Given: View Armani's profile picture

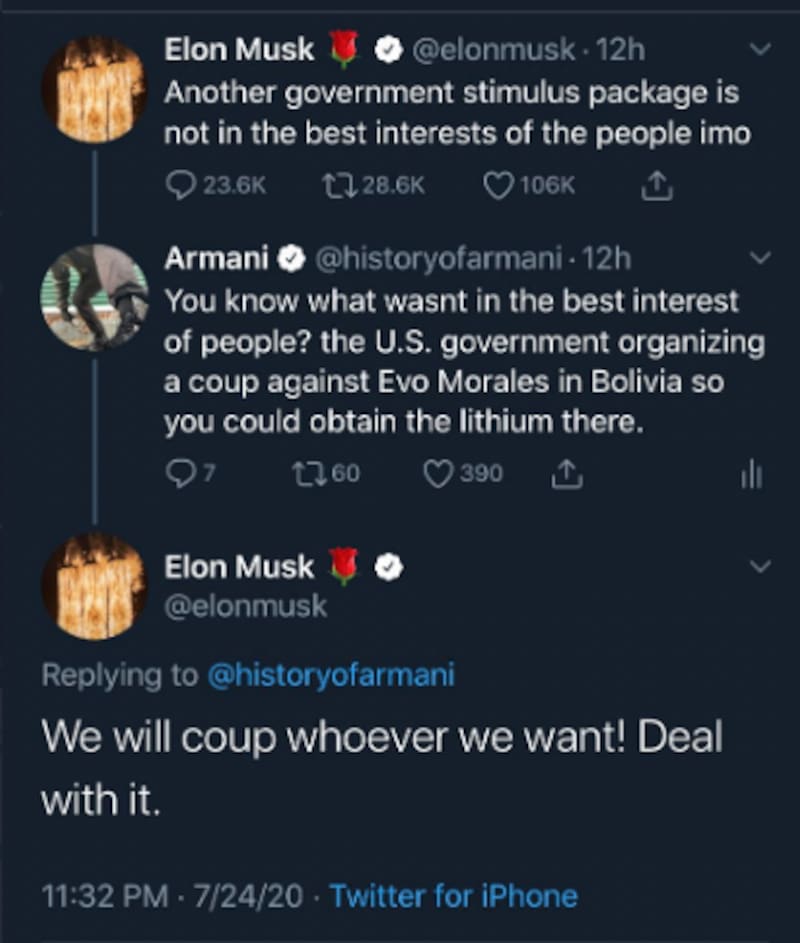Looking at the screenshot, I should (94, 297).
